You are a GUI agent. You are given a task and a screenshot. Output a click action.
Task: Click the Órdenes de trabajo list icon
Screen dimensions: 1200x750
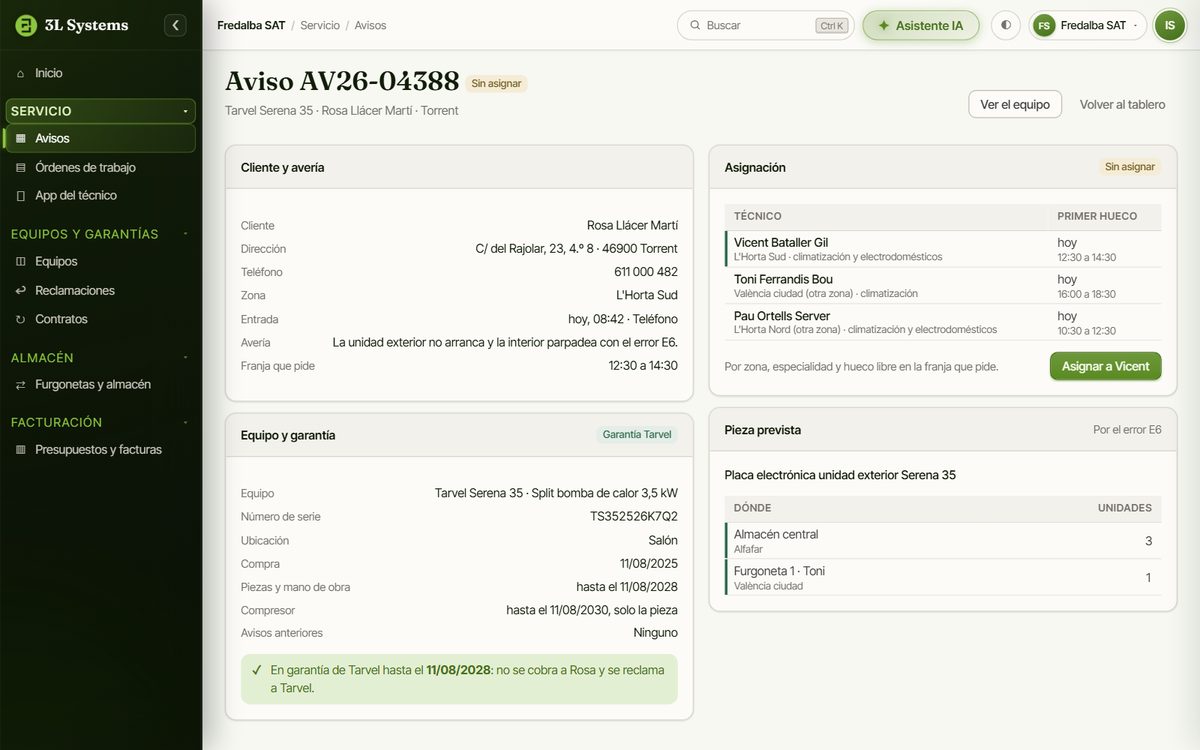(21, 168)
